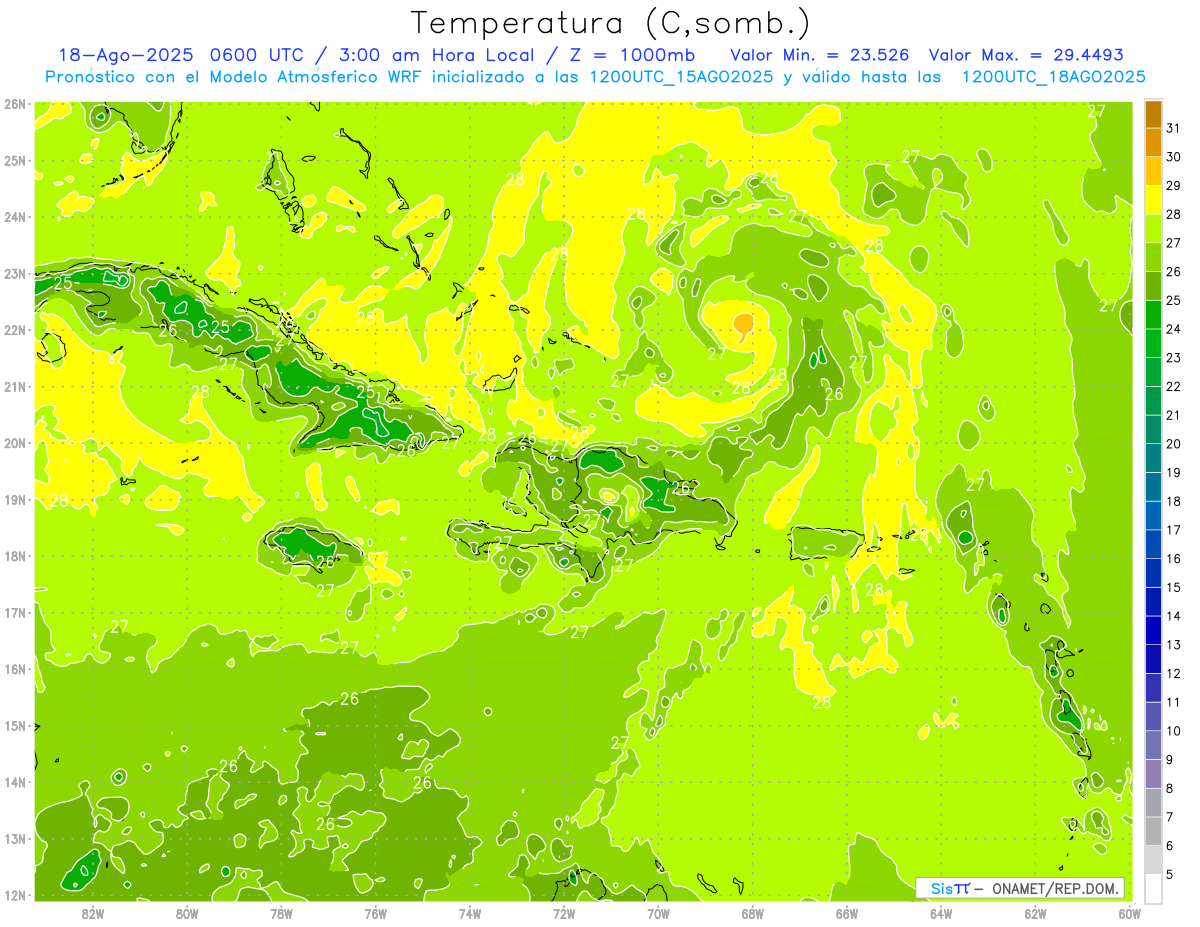Viewport: 1200px width, 927px height.
Task: Click the colorbar tick label 29
Action: coord(1174,186)
